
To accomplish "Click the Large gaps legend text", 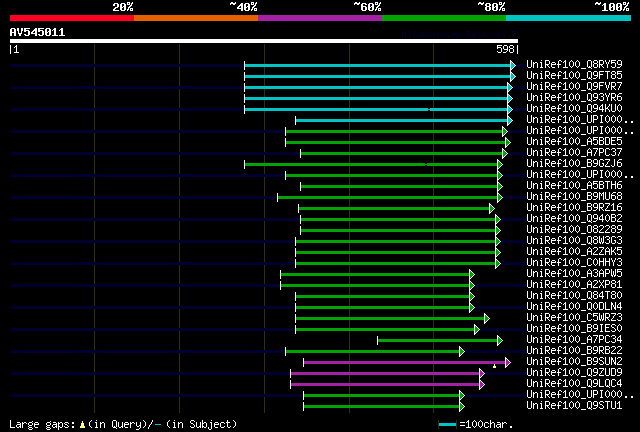I will [x=123, y=424].
